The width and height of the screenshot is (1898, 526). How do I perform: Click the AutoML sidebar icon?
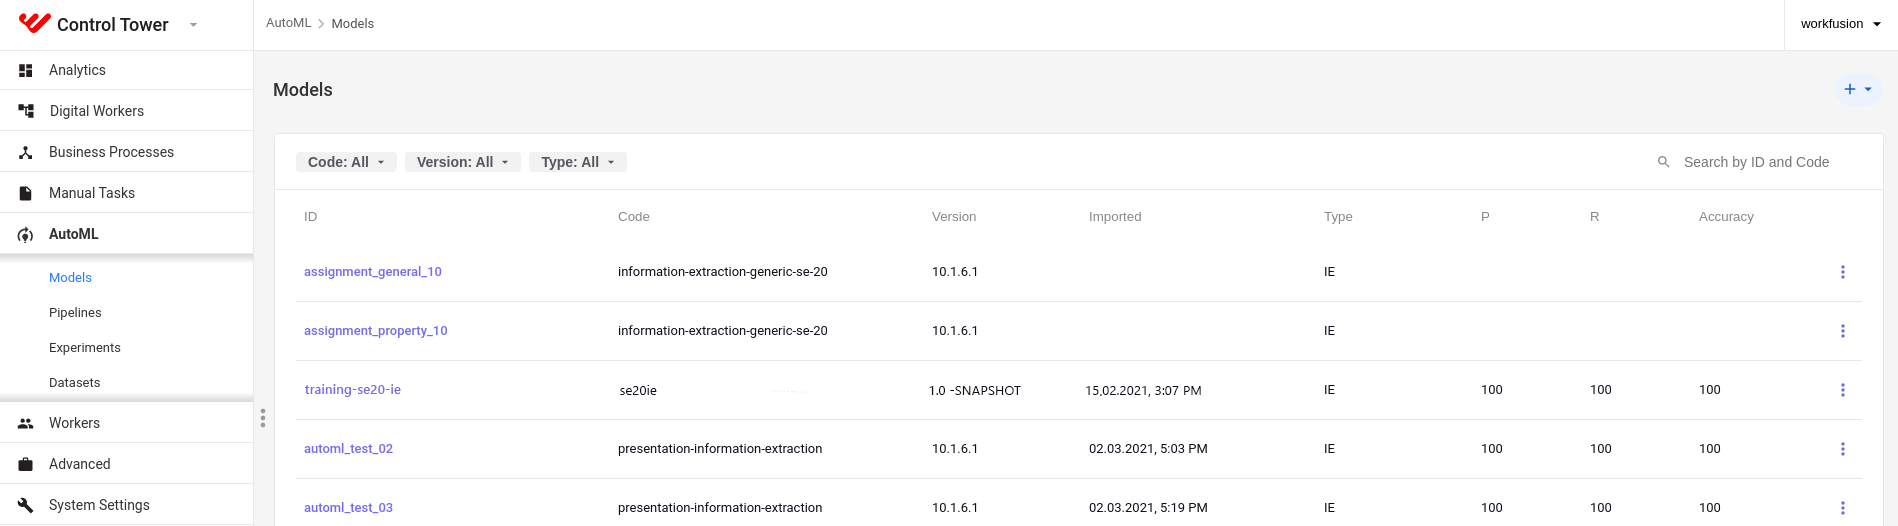click(x=26, y=234)
